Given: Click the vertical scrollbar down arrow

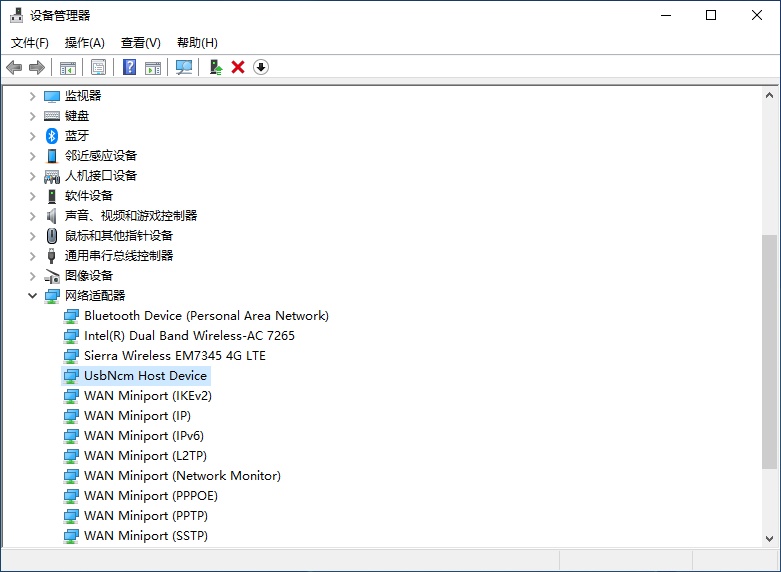Looking at the screenshot, I should (769, 538).
